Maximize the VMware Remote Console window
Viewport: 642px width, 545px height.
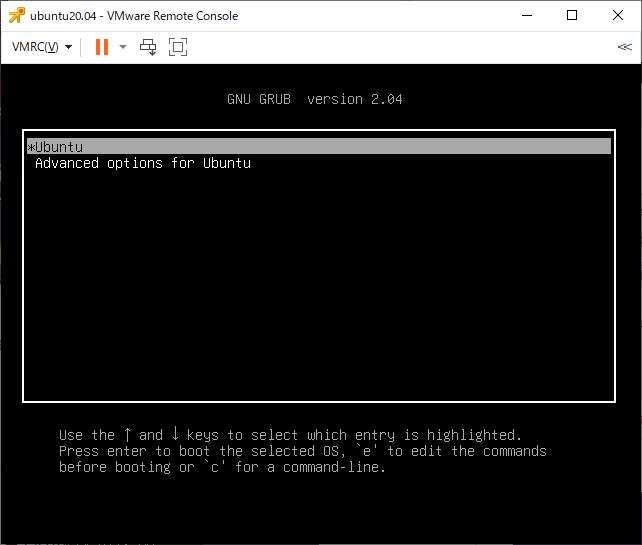572,16
